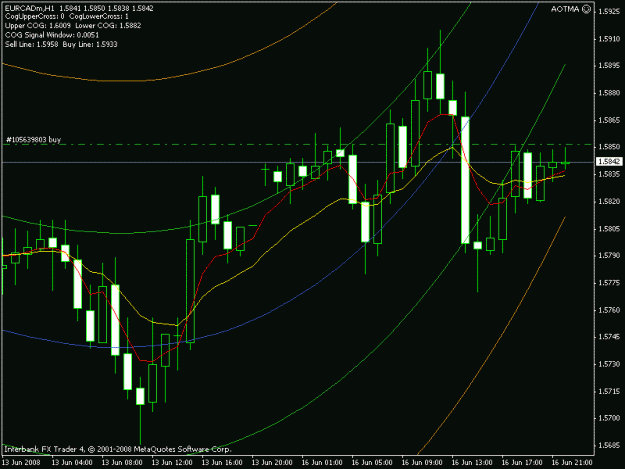Screen dimensions: 625x469
Task: Click the 1.5895 price scale label
Action: [609, 66]
